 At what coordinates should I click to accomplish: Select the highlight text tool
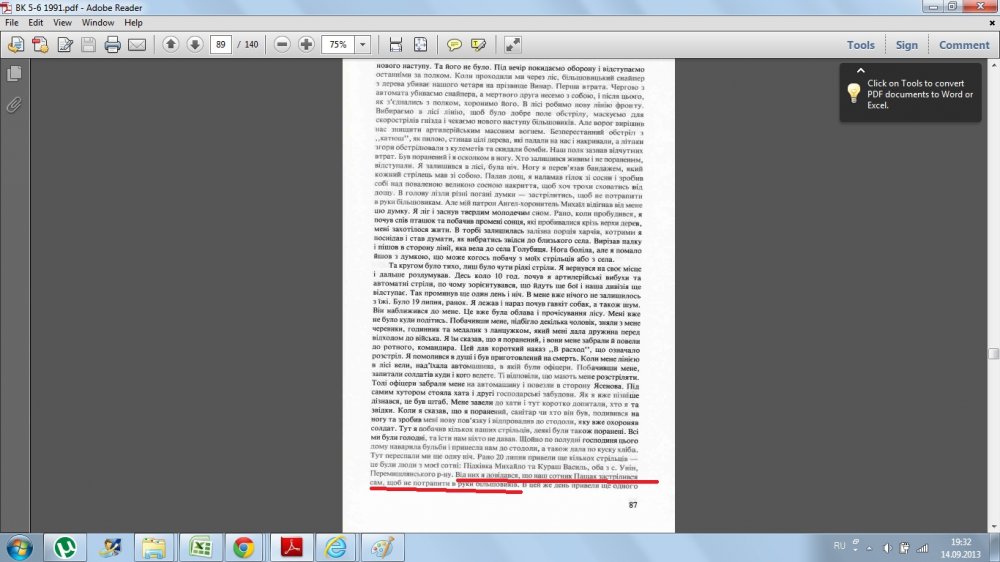478,45
